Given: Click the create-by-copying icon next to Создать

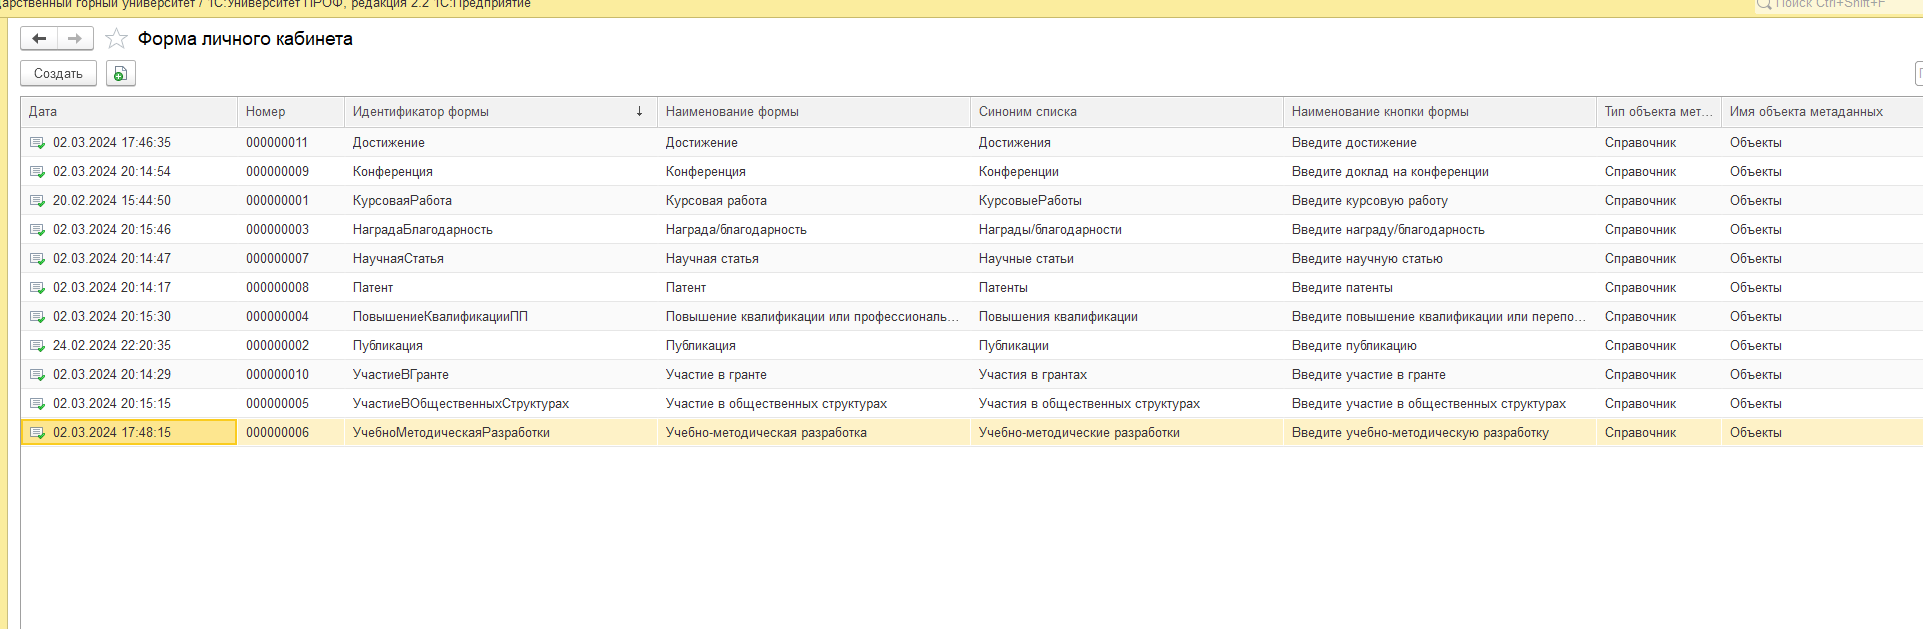Looking at the screenshot, I should pos(121,73).
